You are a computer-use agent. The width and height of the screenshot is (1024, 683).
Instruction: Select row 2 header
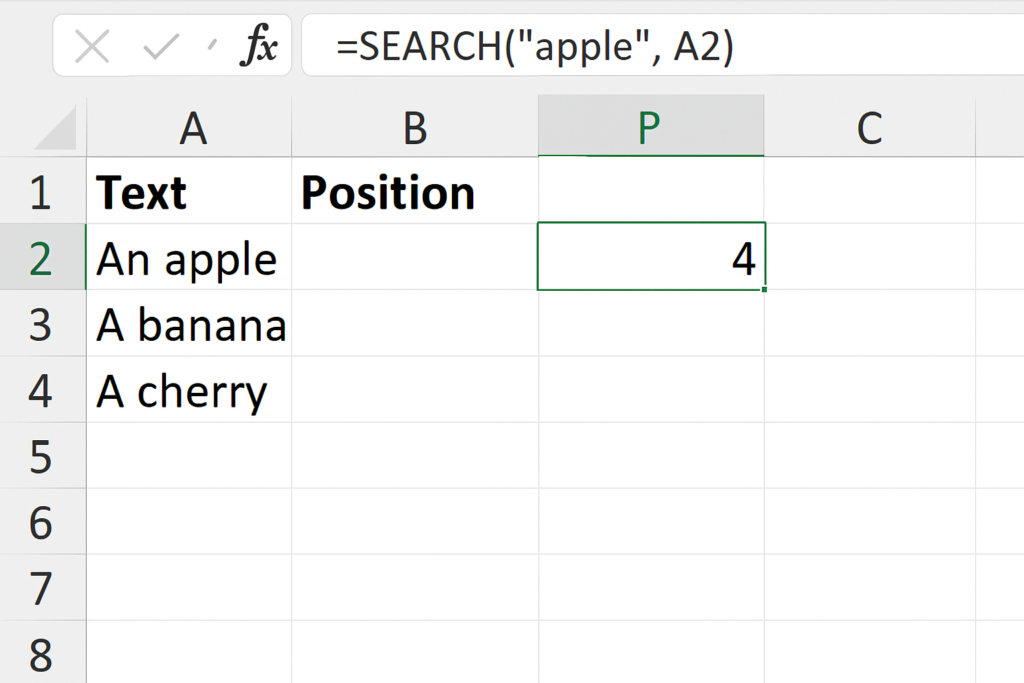pyautogui.click(x=41, y=258)
